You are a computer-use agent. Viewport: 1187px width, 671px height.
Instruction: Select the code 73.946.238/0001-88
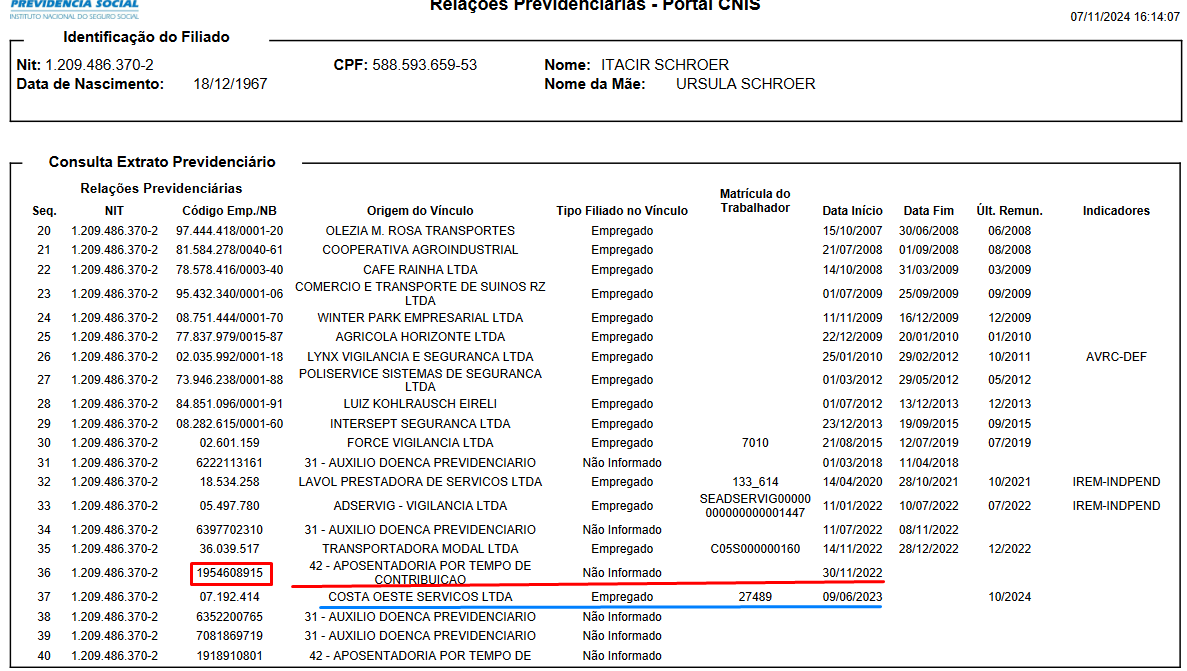pyautogui.click(x=229, y=380)
